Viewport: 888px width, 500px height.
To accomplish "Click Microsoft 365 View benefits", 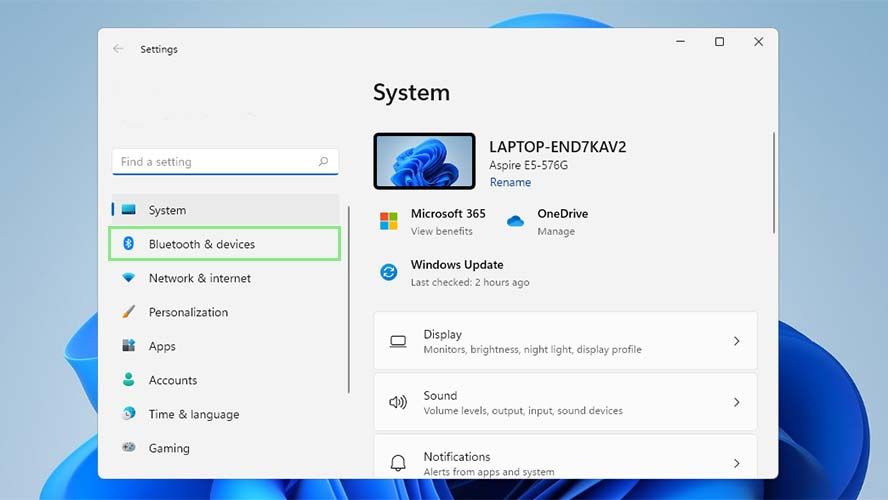I will coord(441,231).
